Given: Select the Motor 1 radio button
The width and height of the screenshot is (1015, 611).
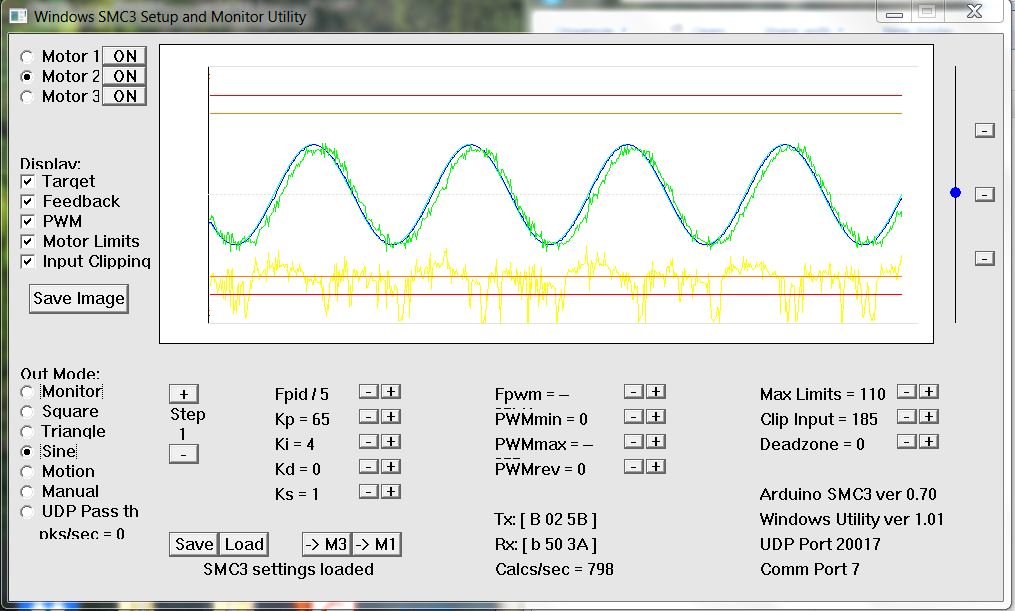Looking at the screenshot, I should click(27, 57).
